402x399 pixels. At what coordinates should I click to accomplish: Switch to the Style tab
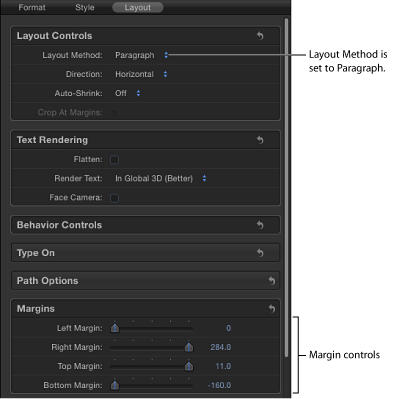click(x=85, y=7)
